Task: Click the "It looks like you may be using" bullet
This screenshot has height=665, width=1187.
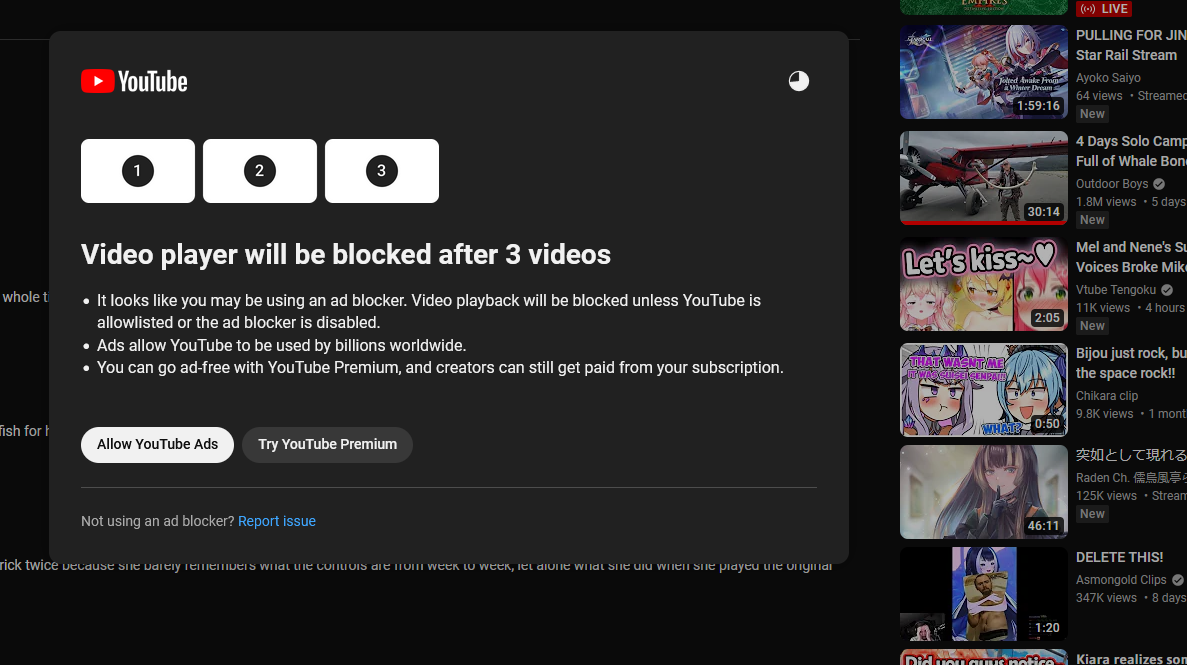Action: click(x=428, y=311)
